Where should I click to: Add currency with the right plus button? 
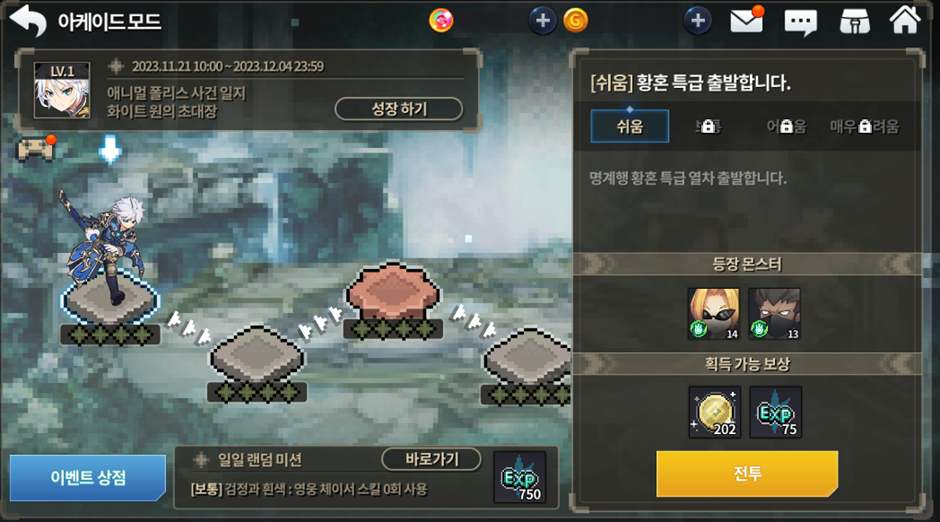click(698, 20)
